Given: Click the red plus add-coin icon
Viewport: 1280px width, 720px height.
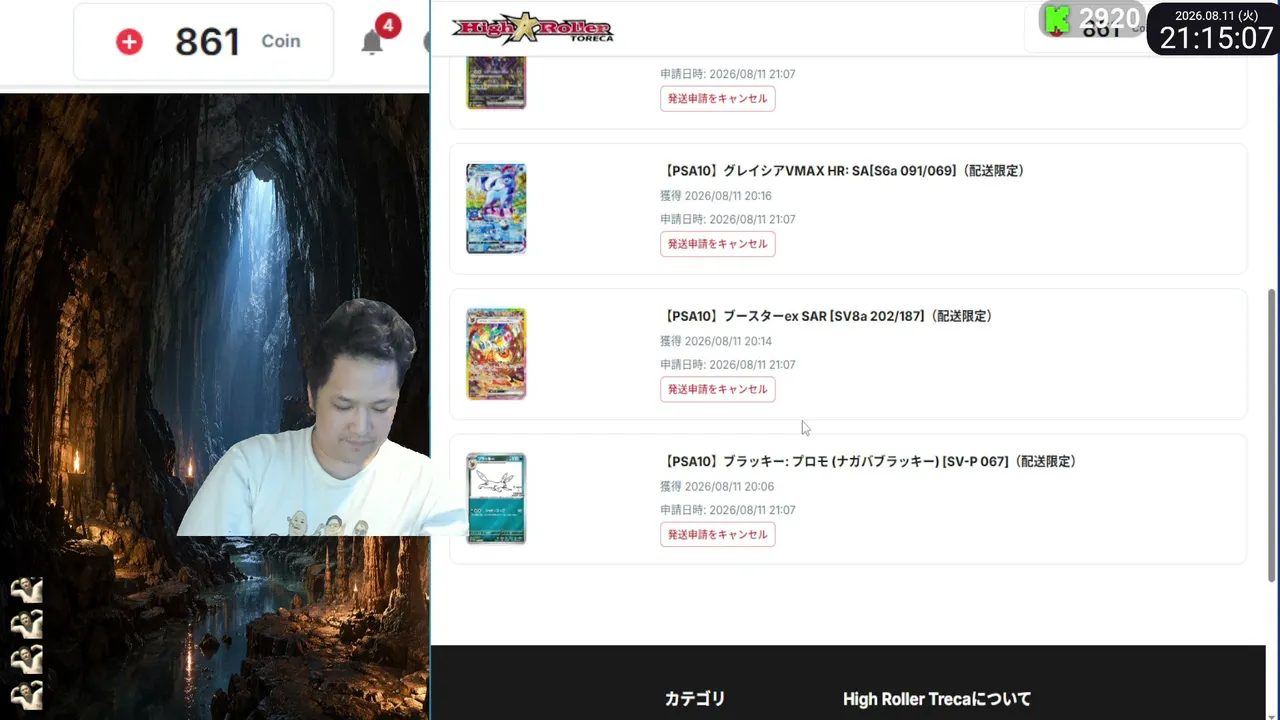Looking at the screenshot, I should 129,41.
